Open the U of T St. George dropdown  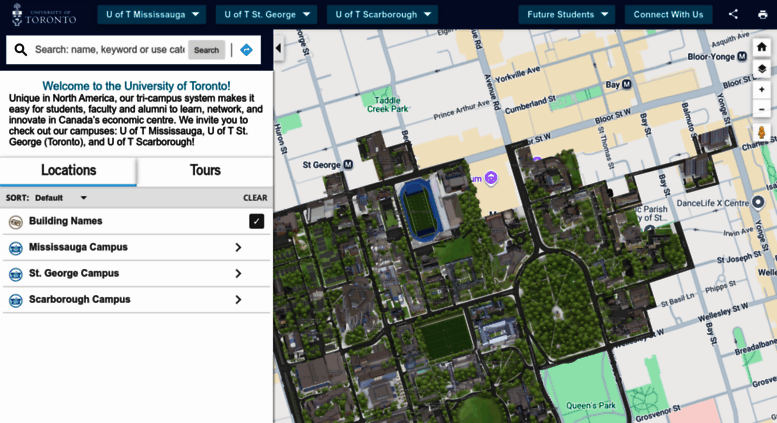[267, 14]
